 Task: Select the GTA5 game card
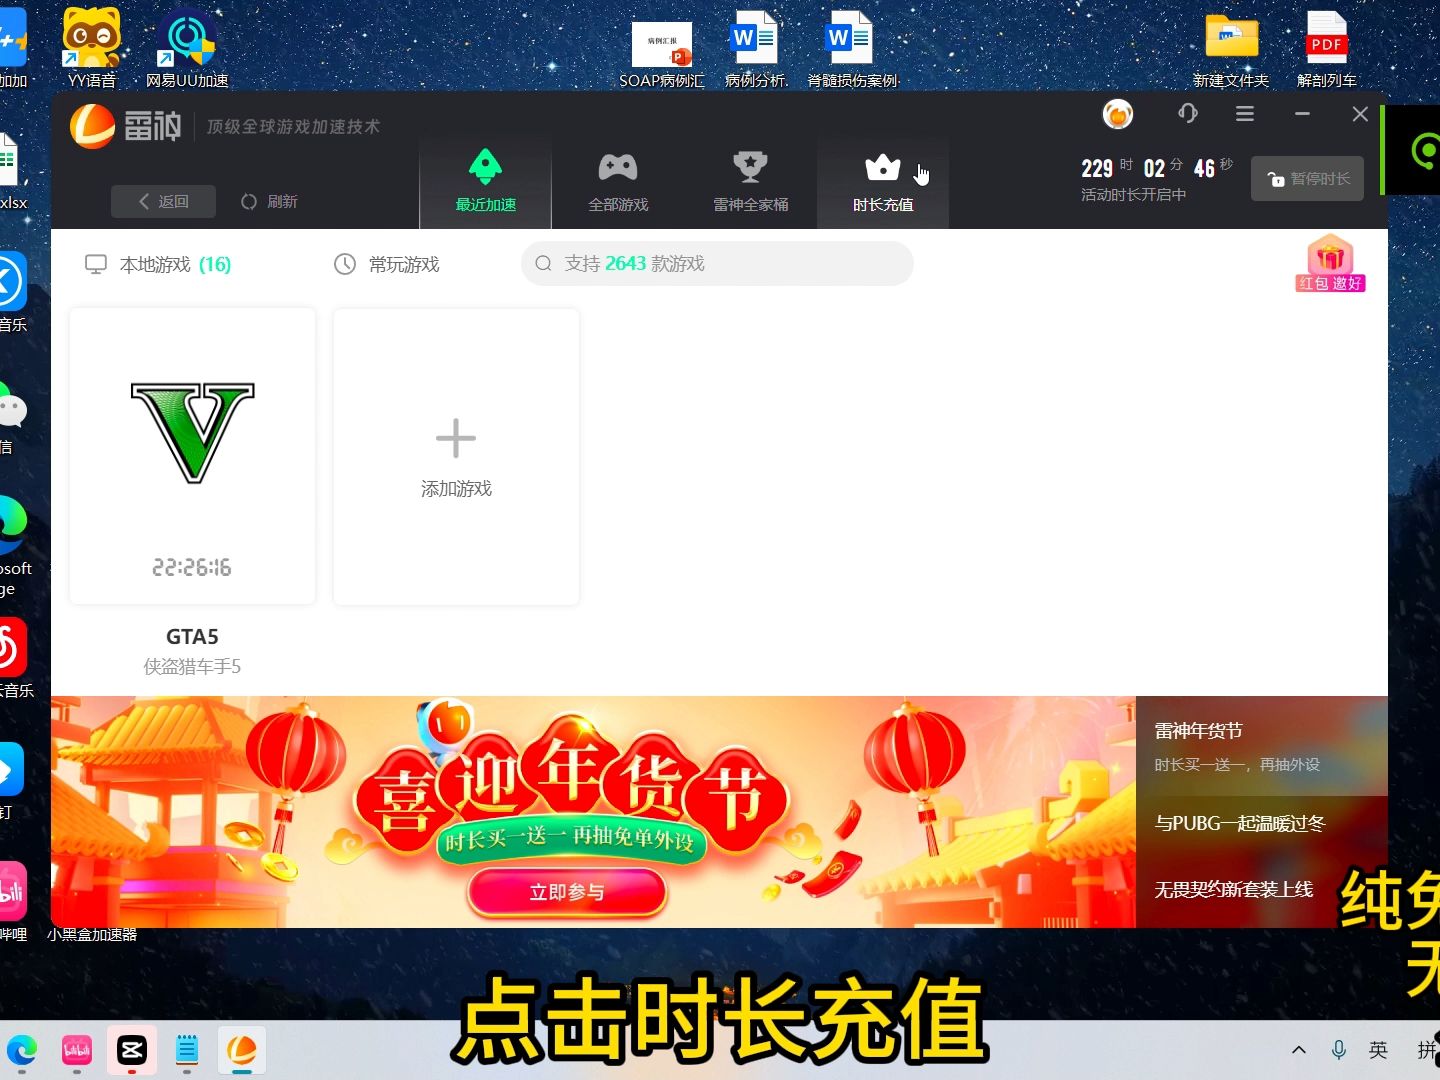(192, 455)
